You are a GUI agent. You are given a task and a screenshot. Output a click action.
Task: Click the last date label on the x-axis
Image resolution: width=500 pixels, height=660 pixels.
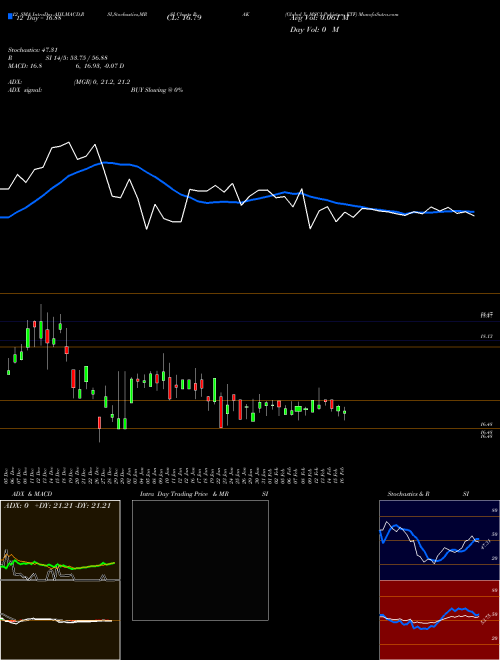(344, 475)
